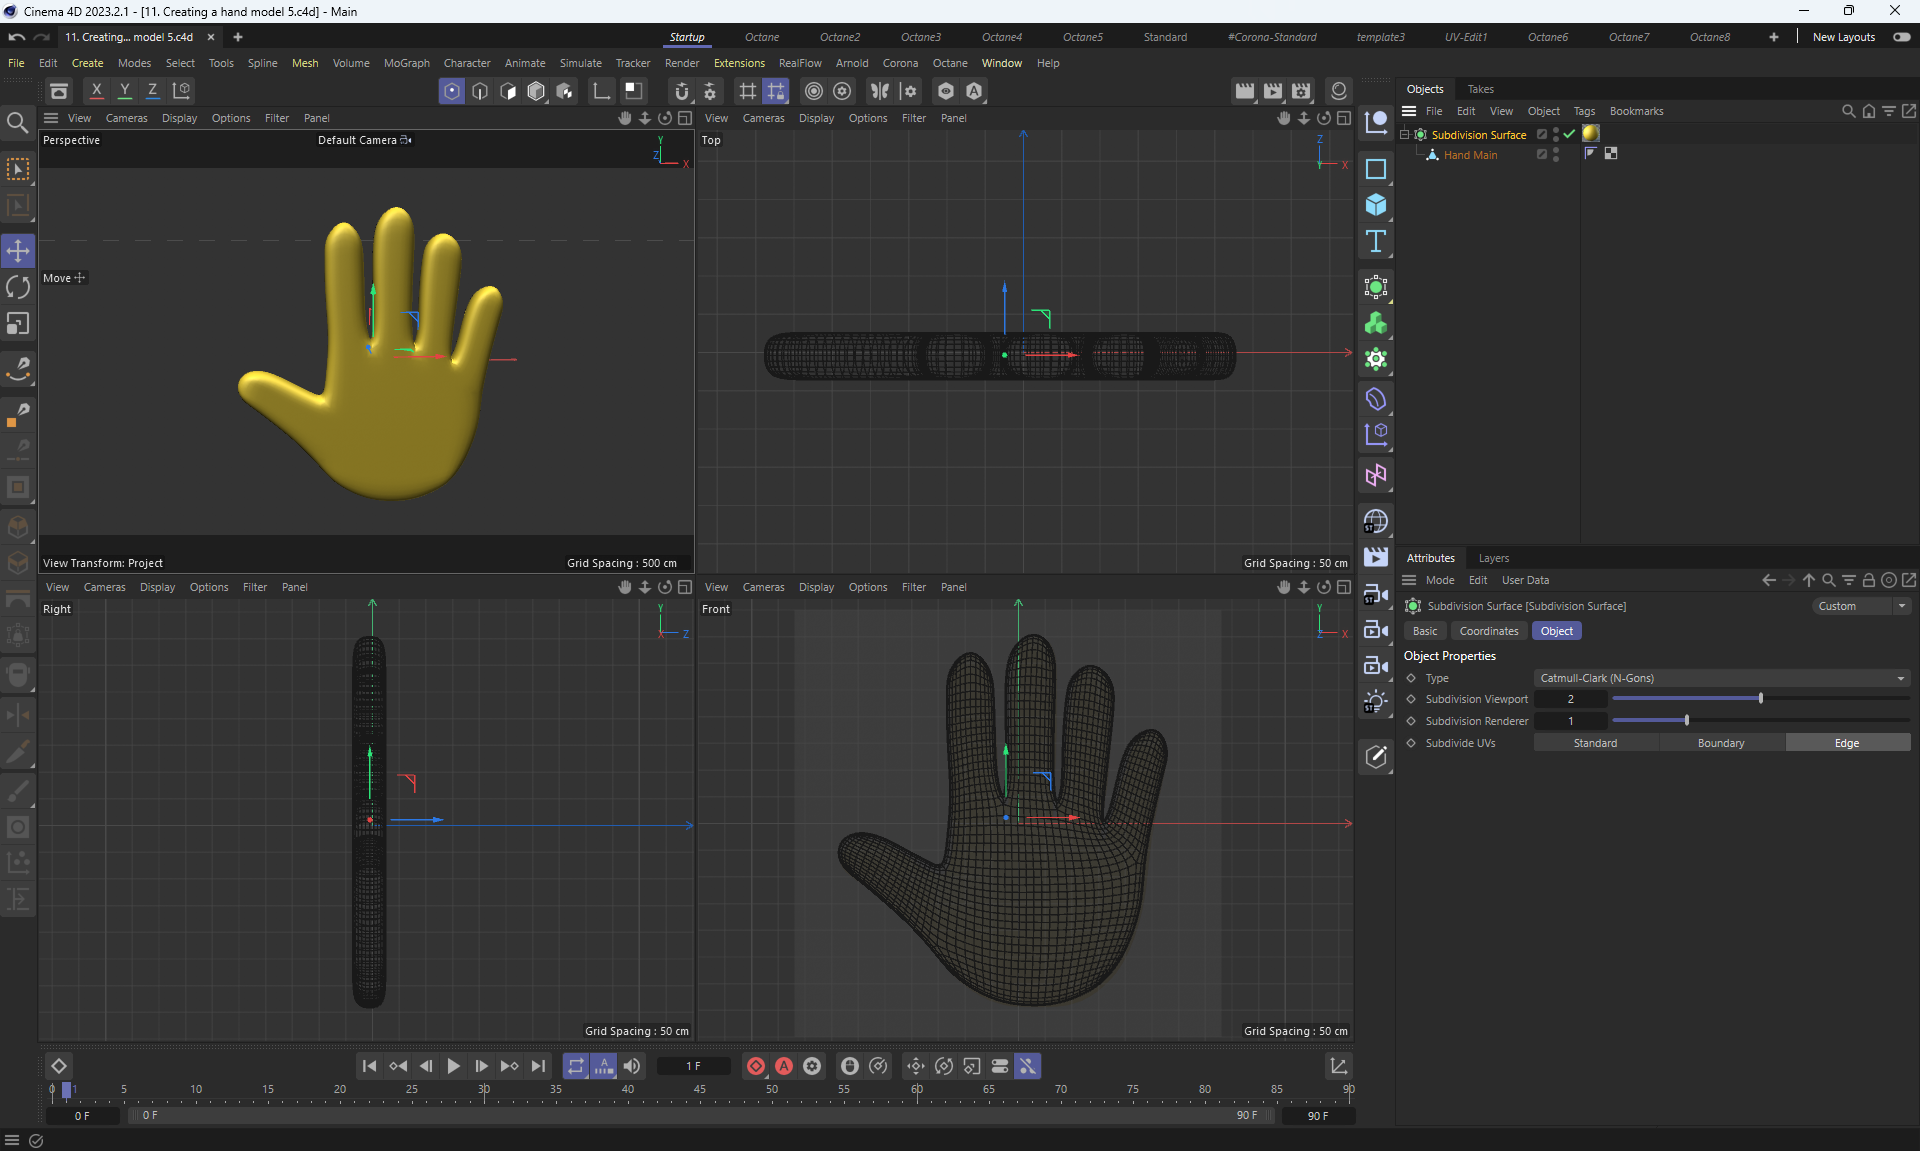Toggle the X axis lock icon

97,91
